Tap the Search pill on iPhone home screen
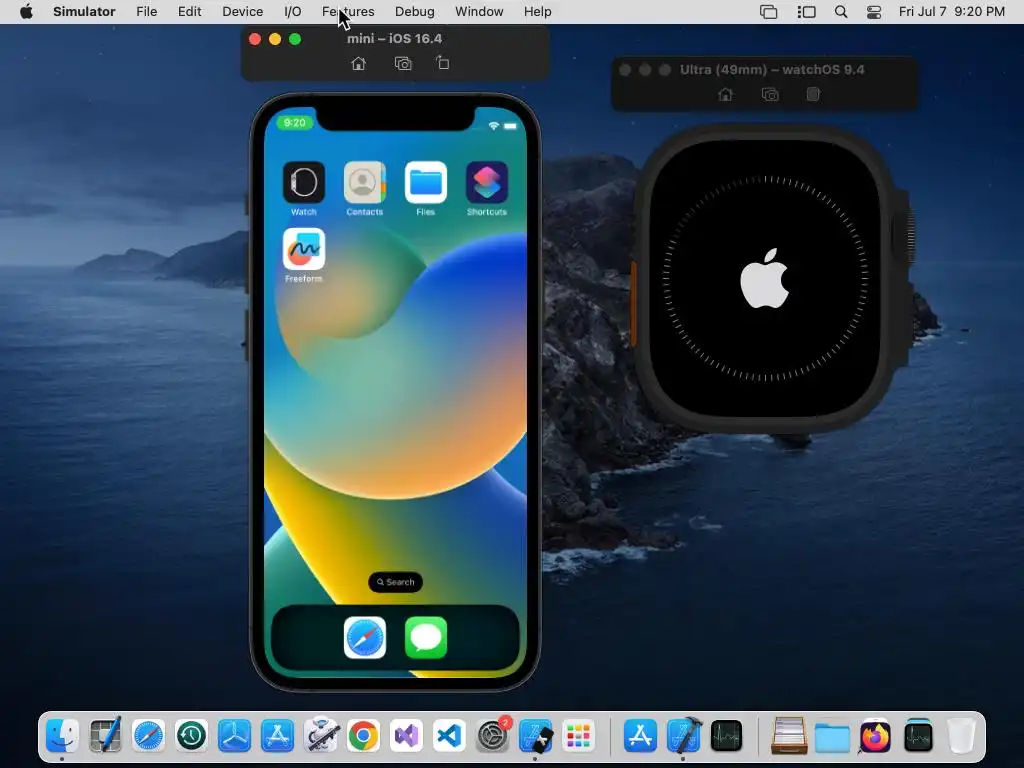Viewport: 1024px width, 768px height. point(395,582)
